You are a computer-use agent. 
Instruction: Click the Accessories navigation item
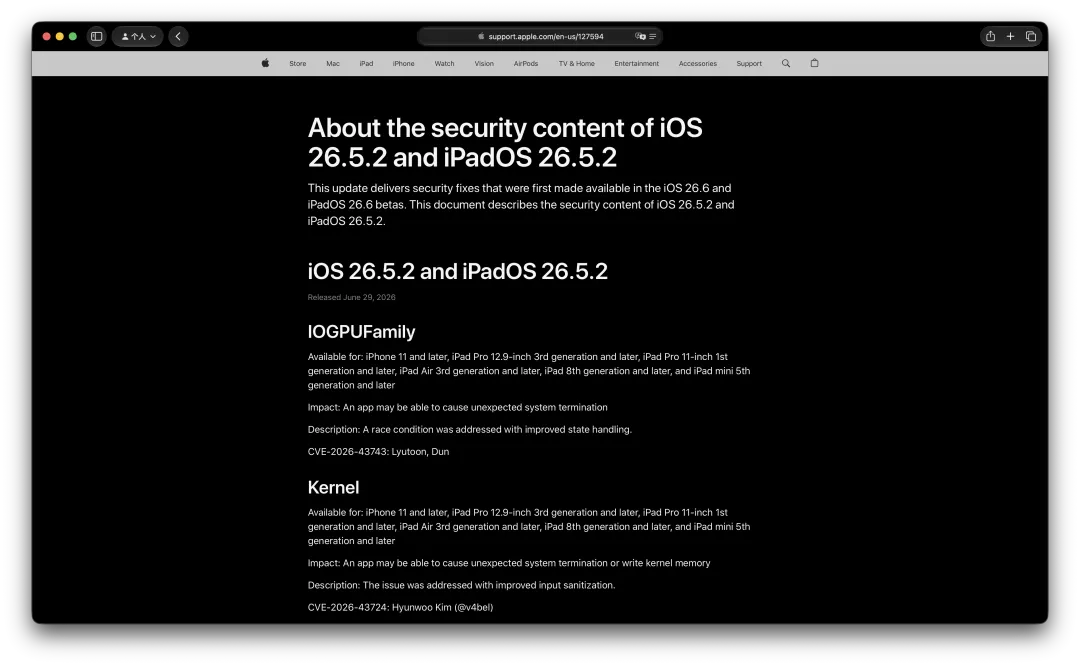point(698,63)
